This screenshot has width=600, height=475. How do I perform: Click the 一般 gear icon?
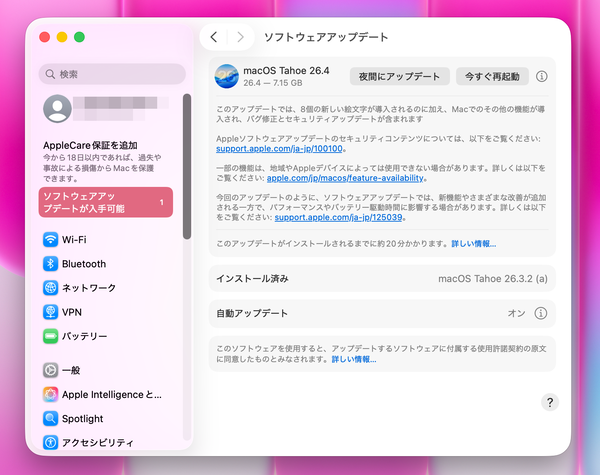(x=50, y=370)
